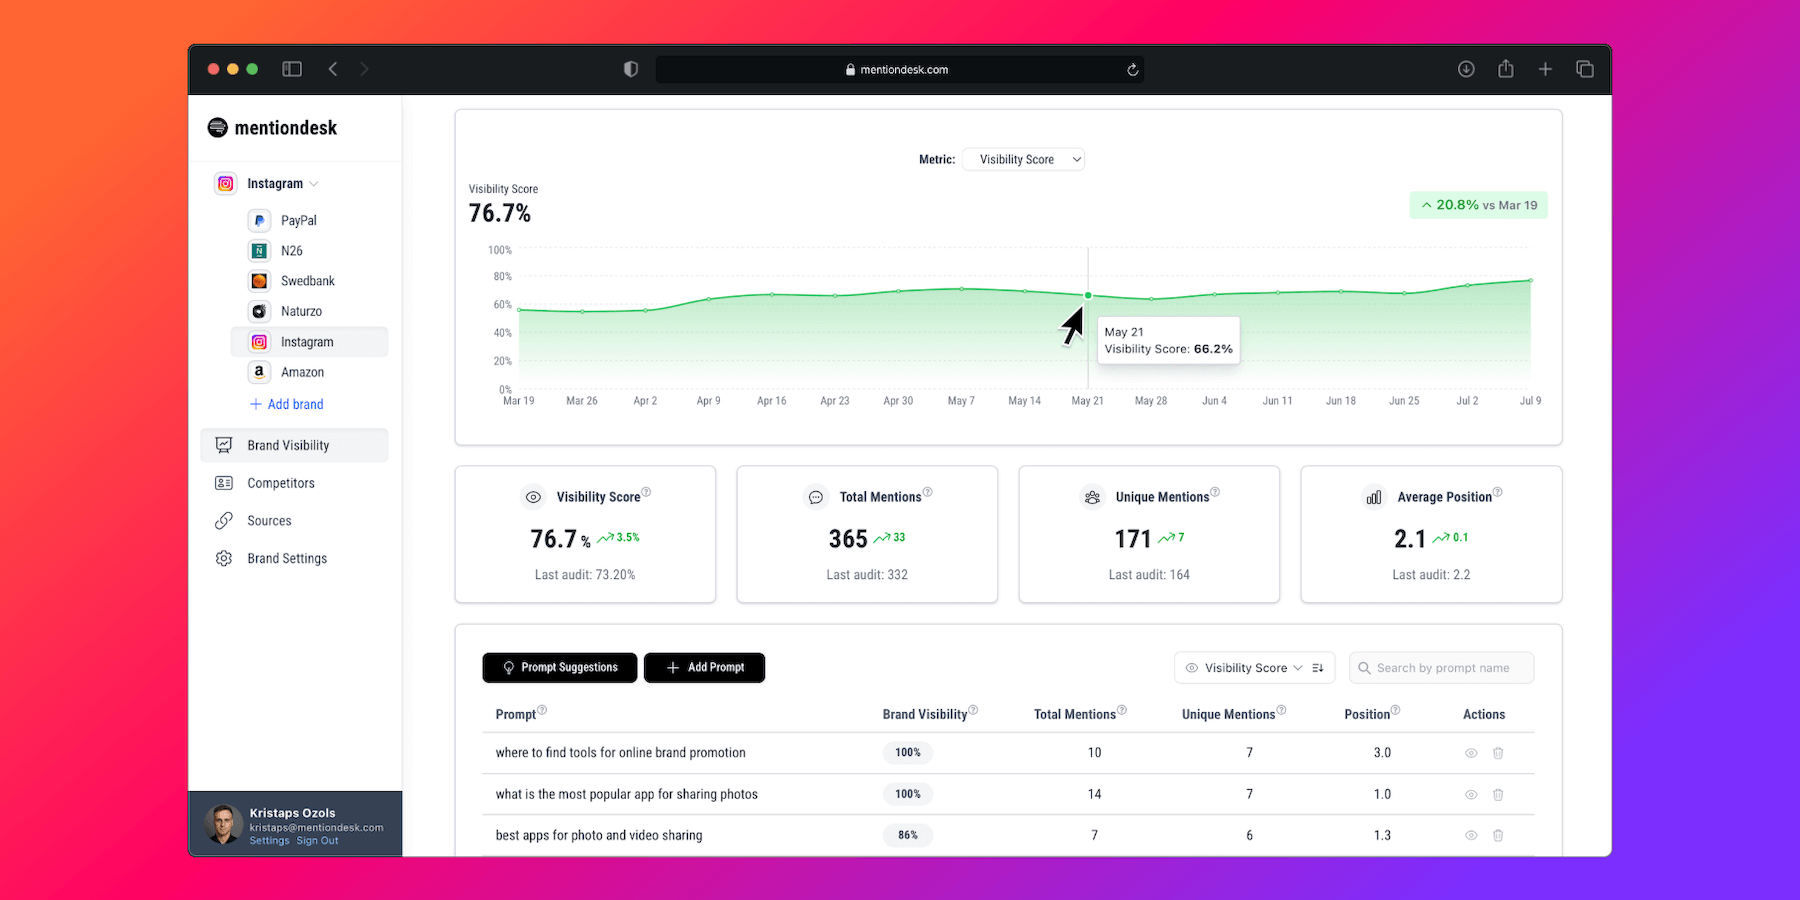Viewport: 1800px width, 900px height.
Task: Reload the page in the address bar
Action: (x=1132, y=70)
